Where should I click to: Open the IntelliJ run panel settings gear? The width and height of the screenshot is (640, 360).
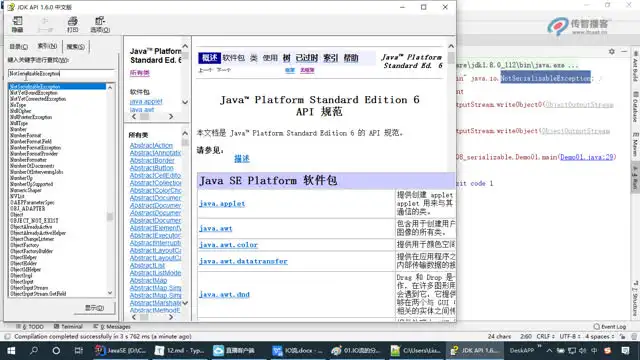point(611,51)
